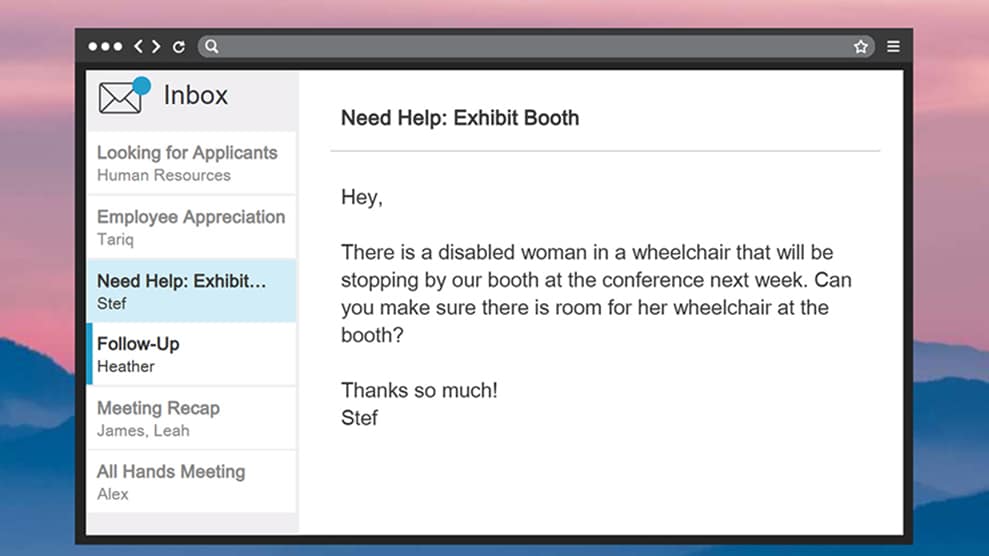The width and height of the screenshot is (989, 556).
Task: Open the All Hands Meeting email from Alex
Action: click(x=191, y=482)
